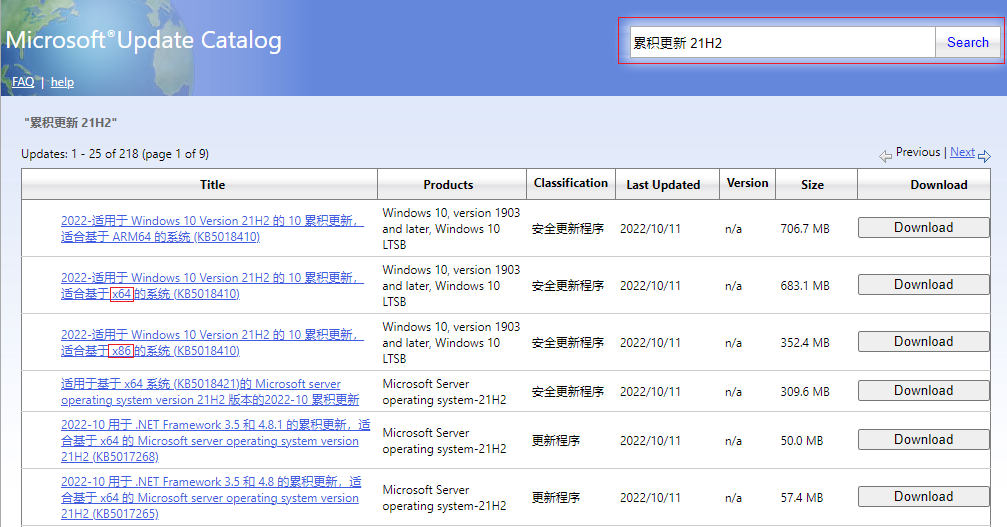Click the 57.4 MB size cell

(x=801, y=497)
